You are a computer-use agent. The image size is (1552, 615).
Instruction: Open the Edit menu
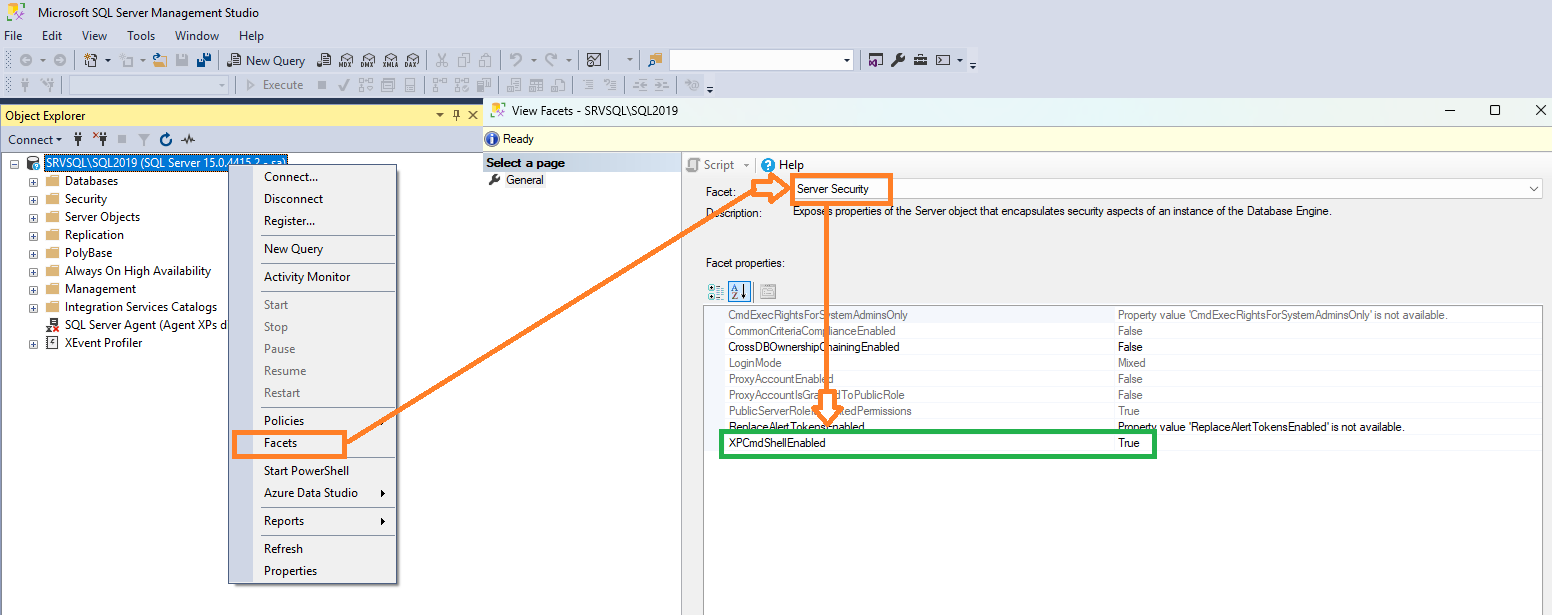point(52,36)
